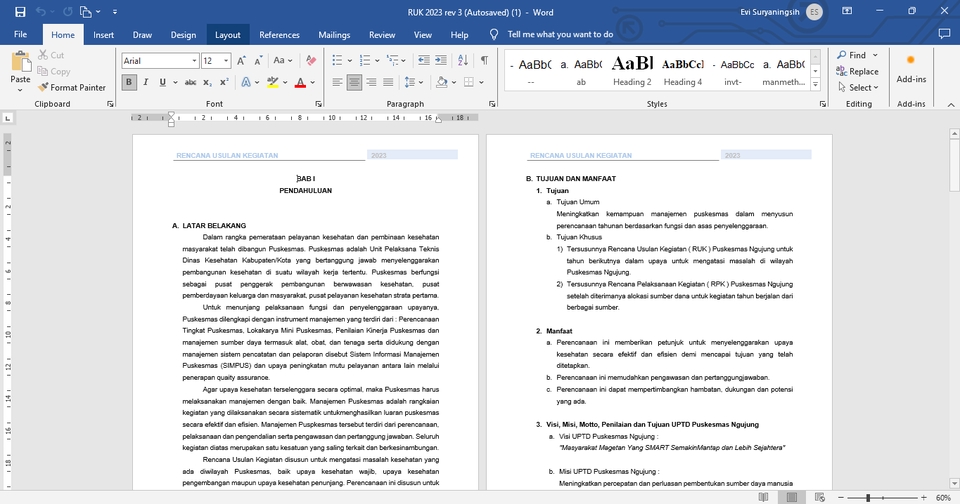
Task: Apply the invt- style
Action: click(x=733, y=70)
